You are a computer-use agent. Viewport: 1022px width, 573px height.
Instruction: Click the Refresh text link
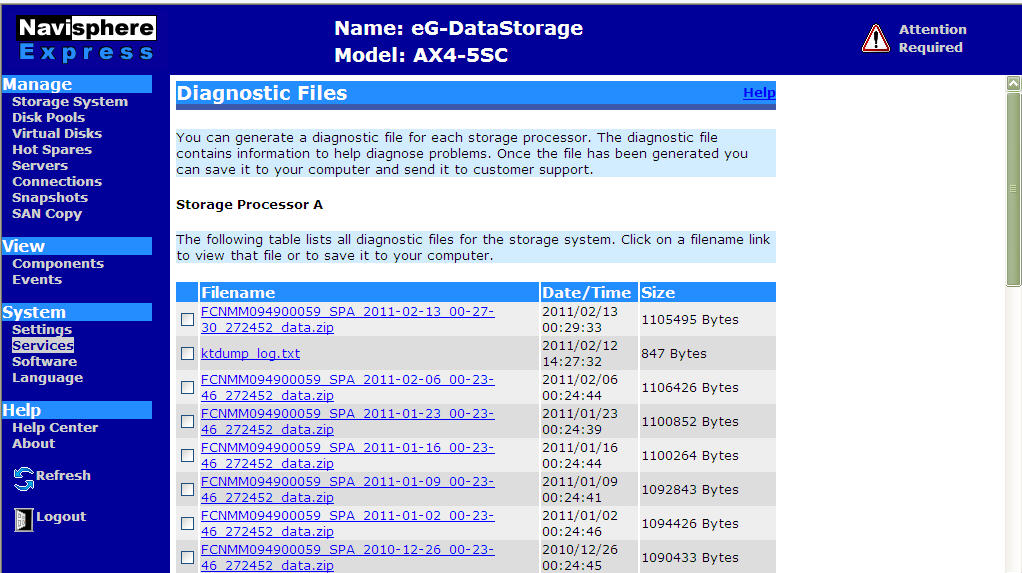coord(63,475)
